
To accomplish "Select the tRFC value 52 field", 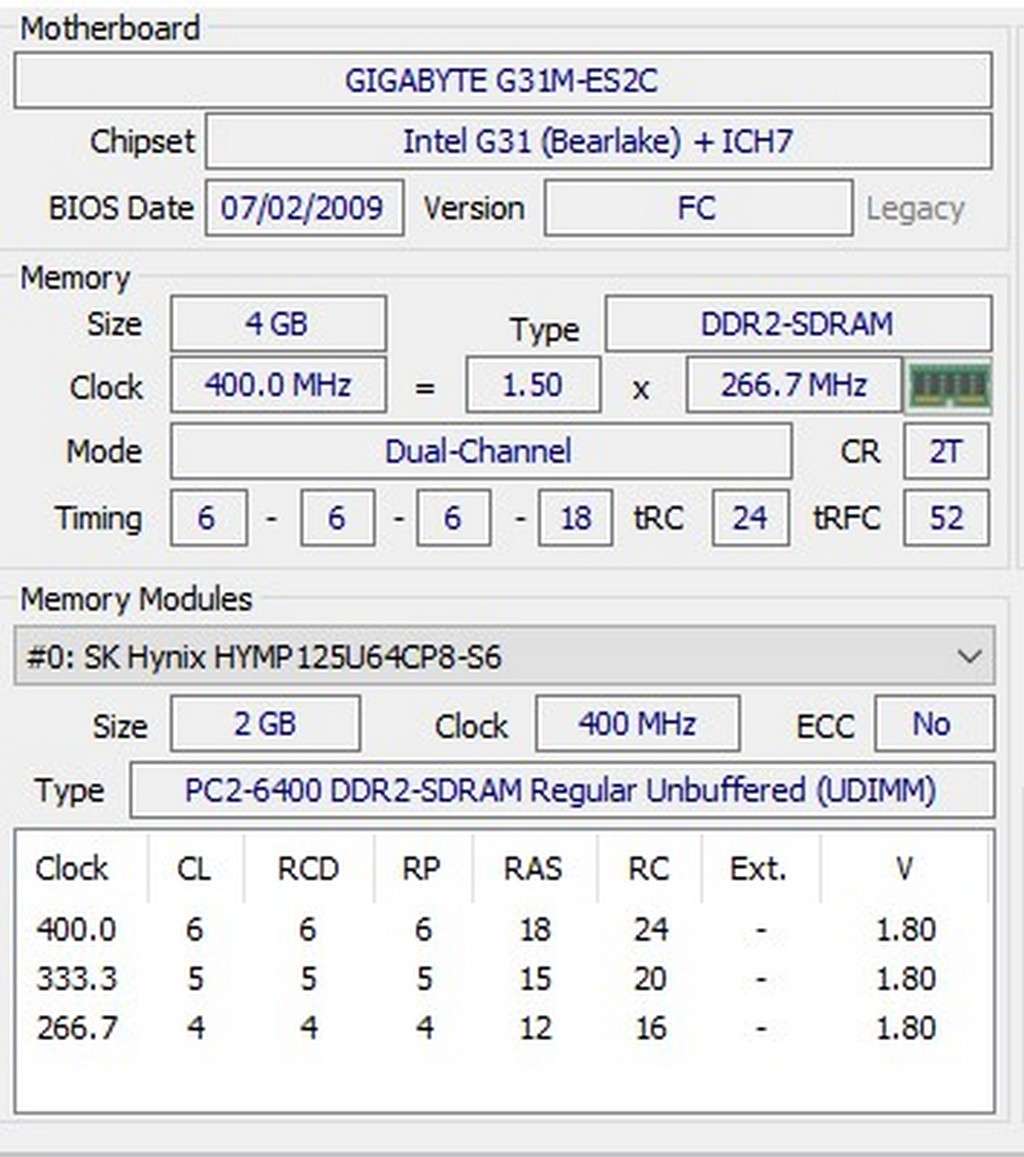I will pos(945,518).
